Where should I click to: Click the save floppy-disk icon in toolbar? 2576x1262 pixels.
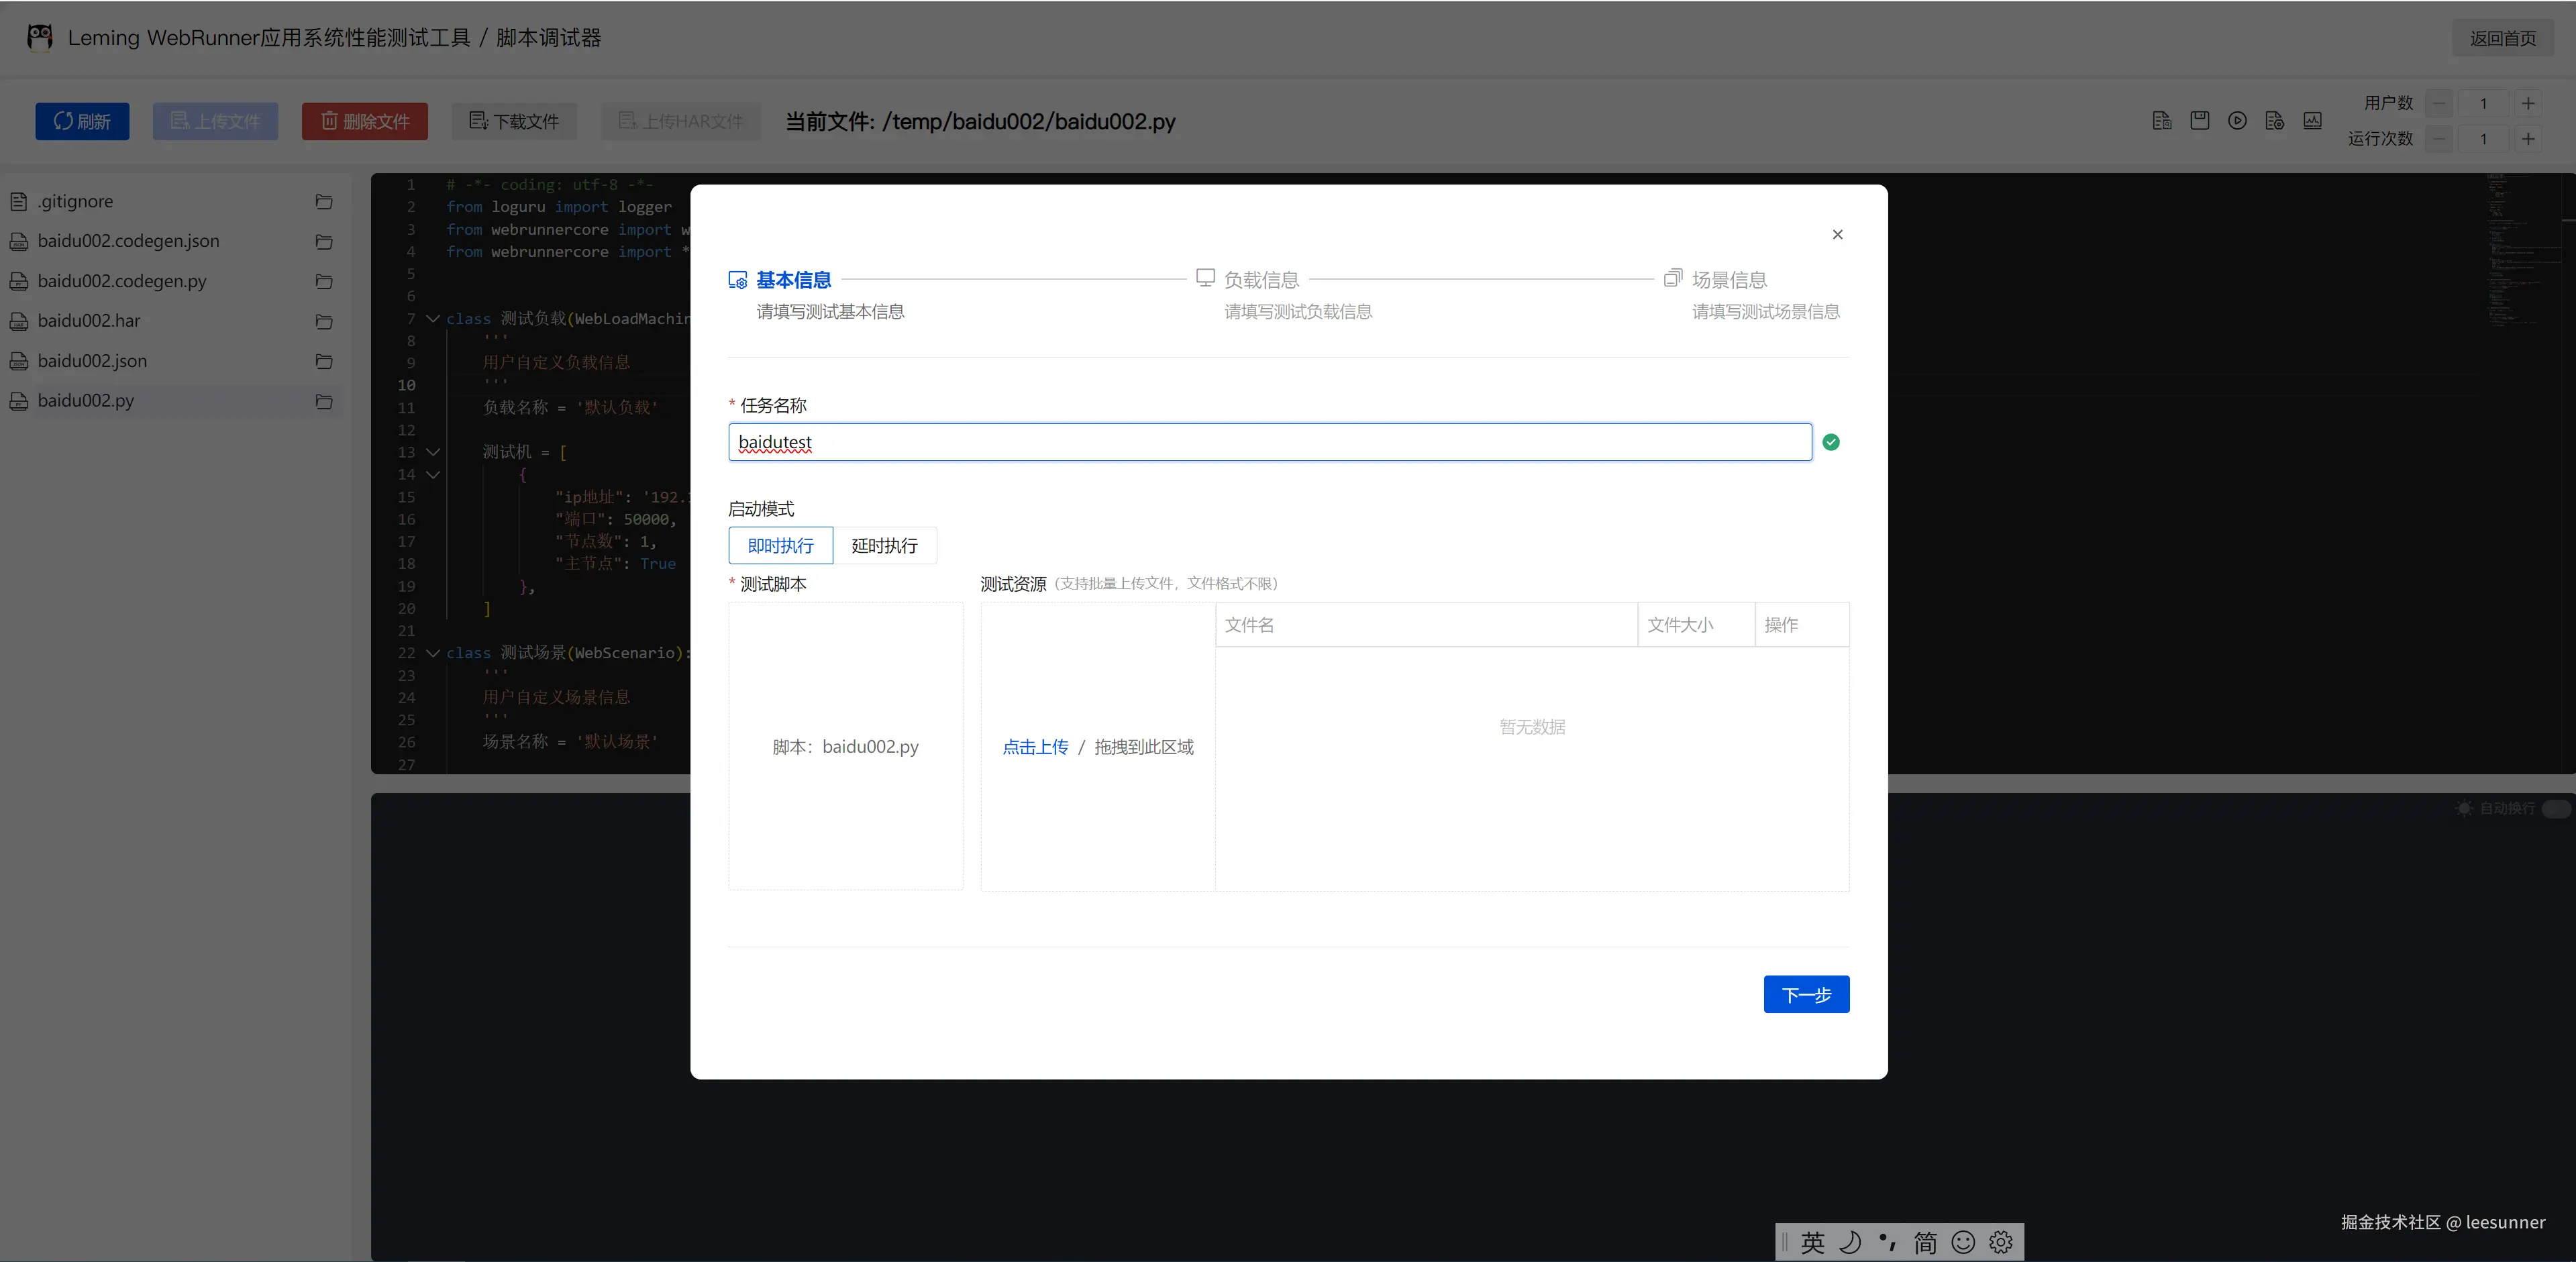[2199, 121]
